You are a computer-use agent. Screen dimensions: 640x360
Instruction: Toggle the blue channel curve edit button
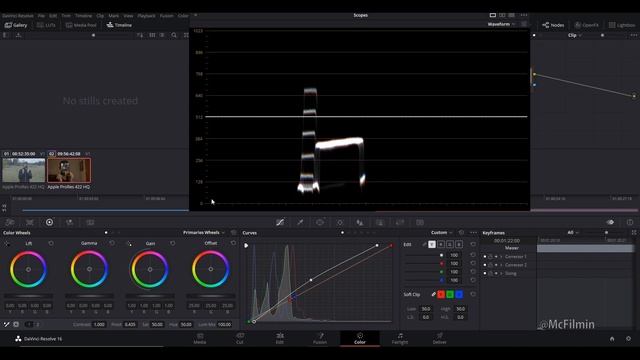(459, 244)
